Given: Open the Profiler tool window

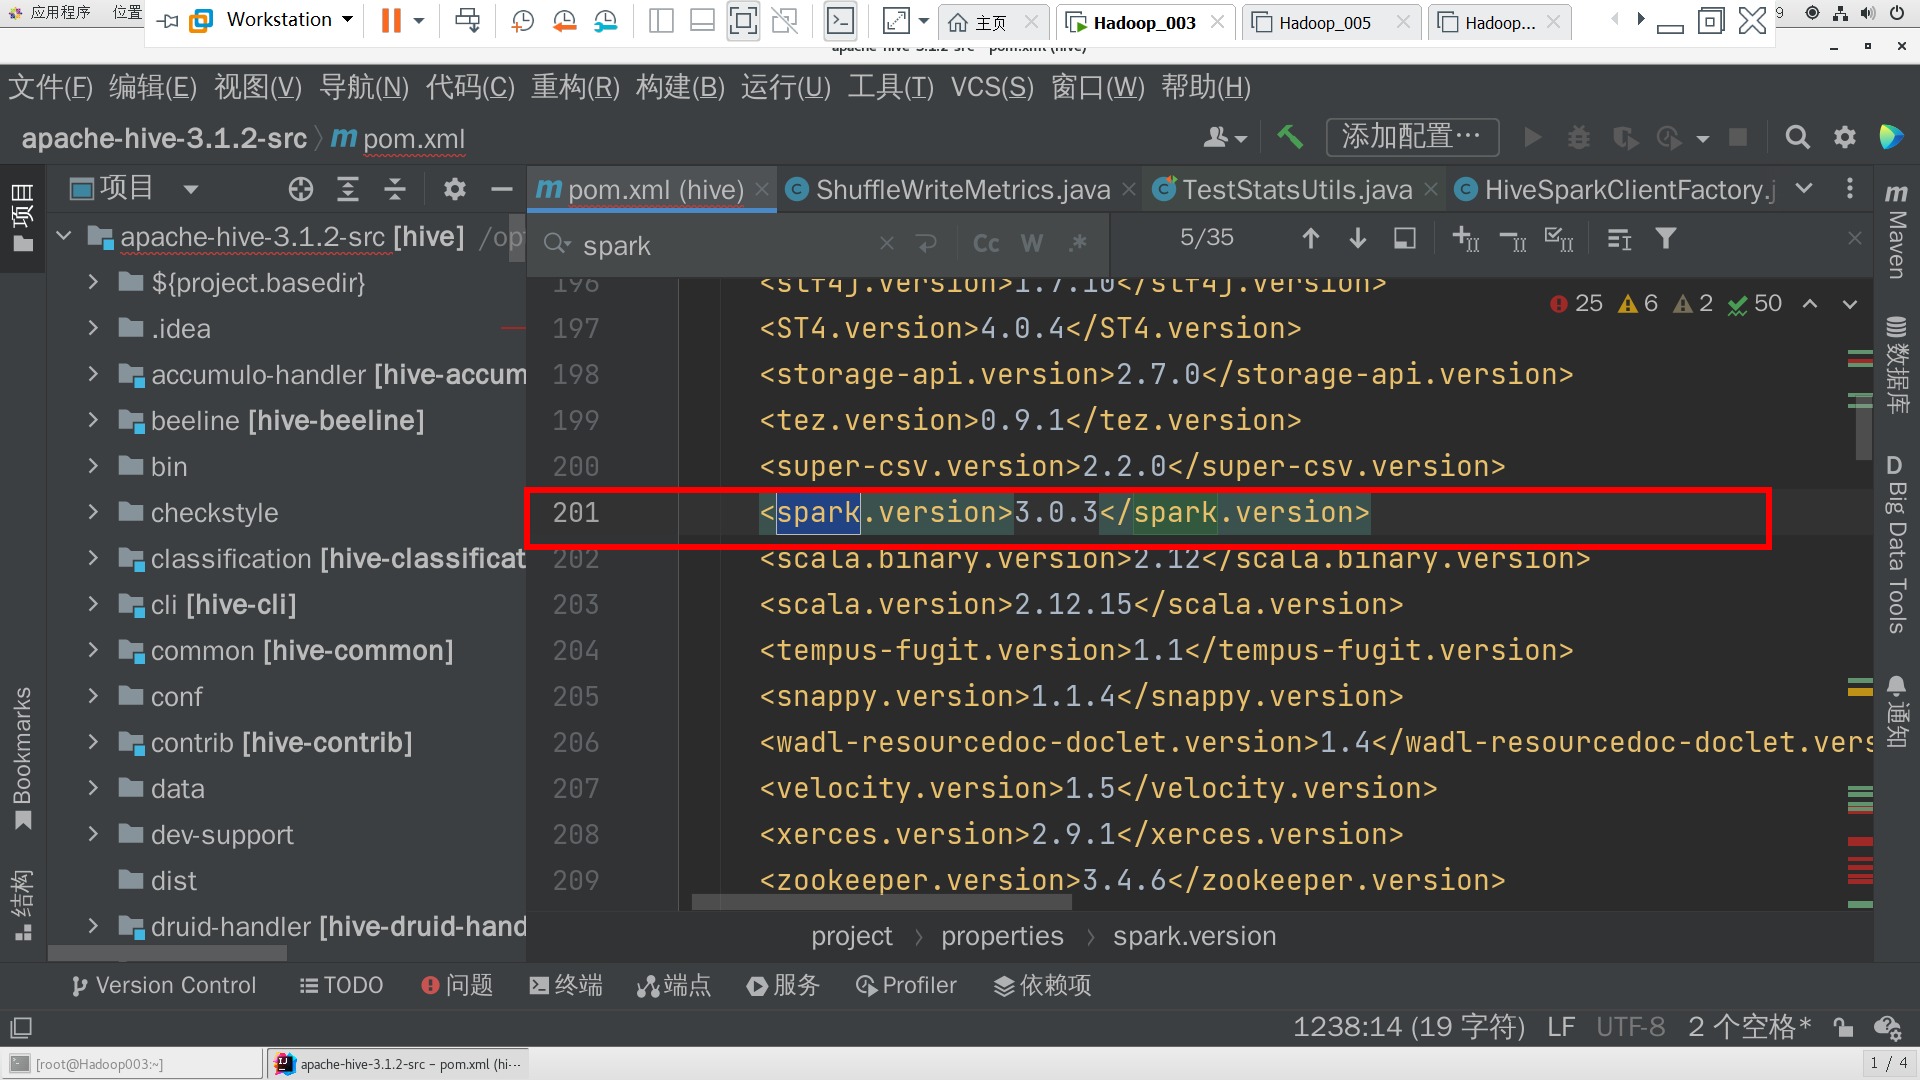Looking at the screenshot, I should tap(905, 985).
